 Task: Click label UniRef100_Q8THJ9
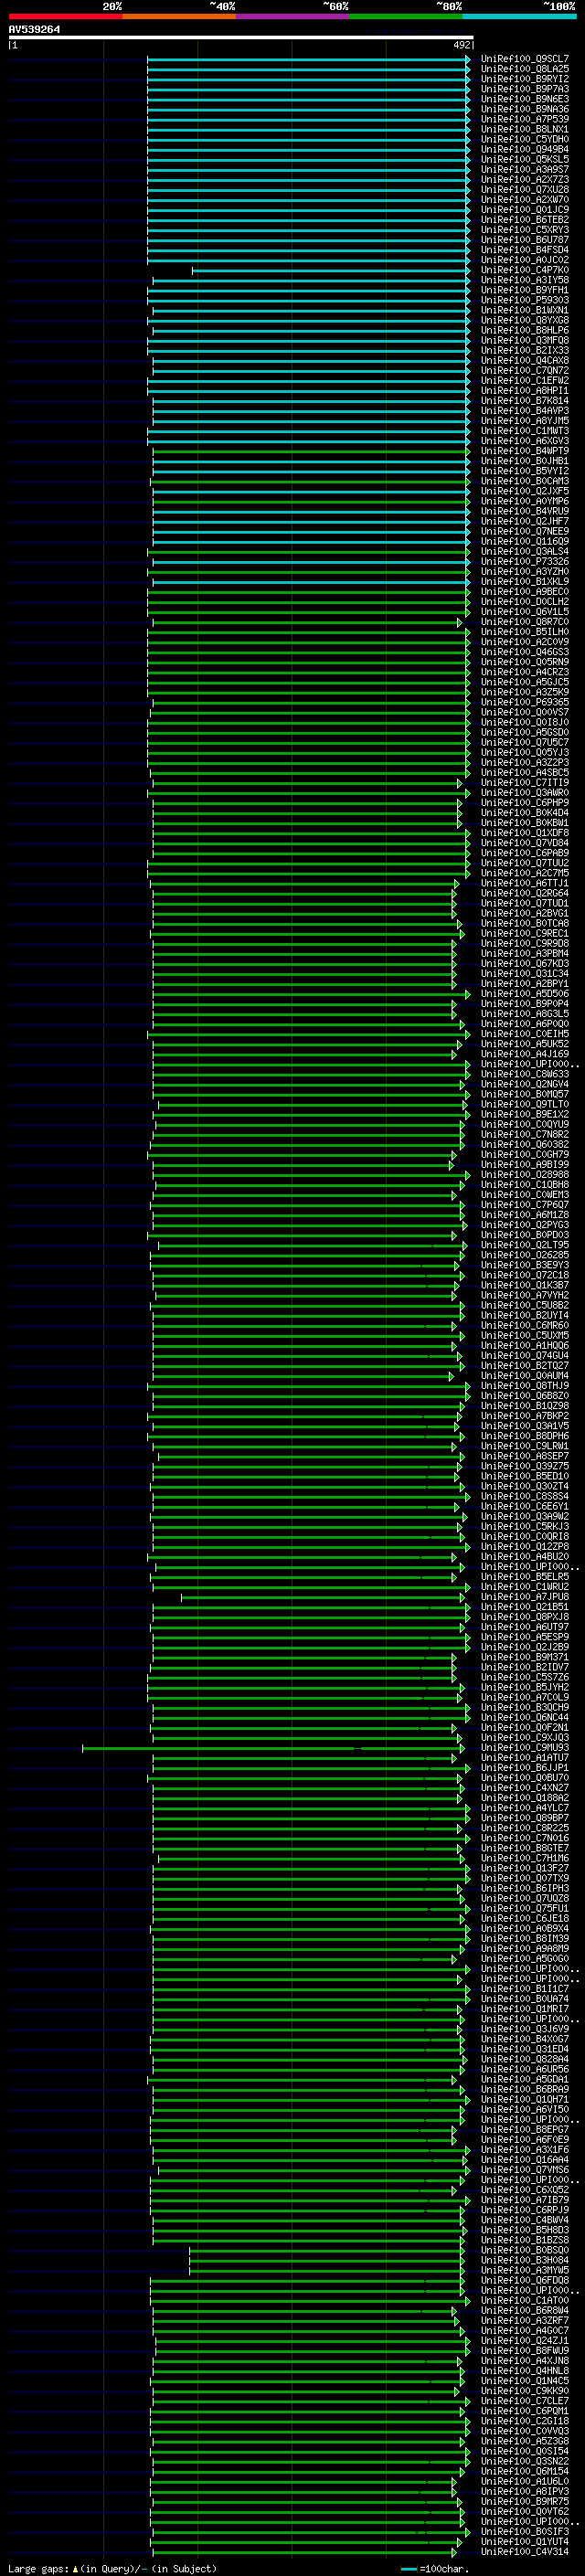[524, 1386]
